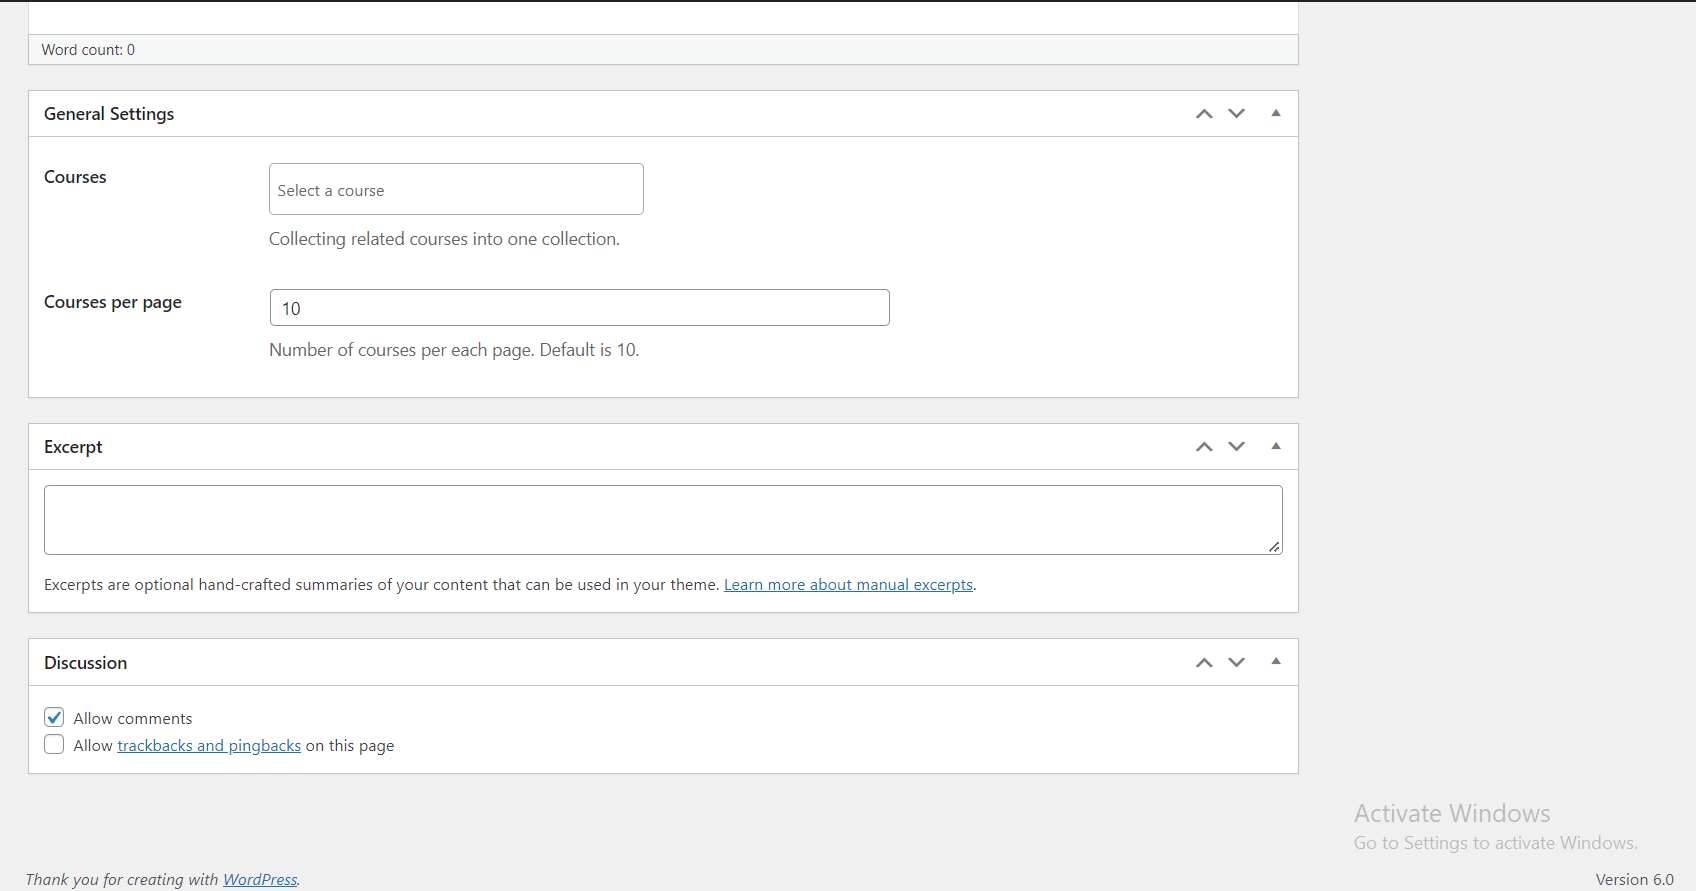Click the Excerpt textarea resize handle
The image size is (1696, 891).
click(1274, 547)
